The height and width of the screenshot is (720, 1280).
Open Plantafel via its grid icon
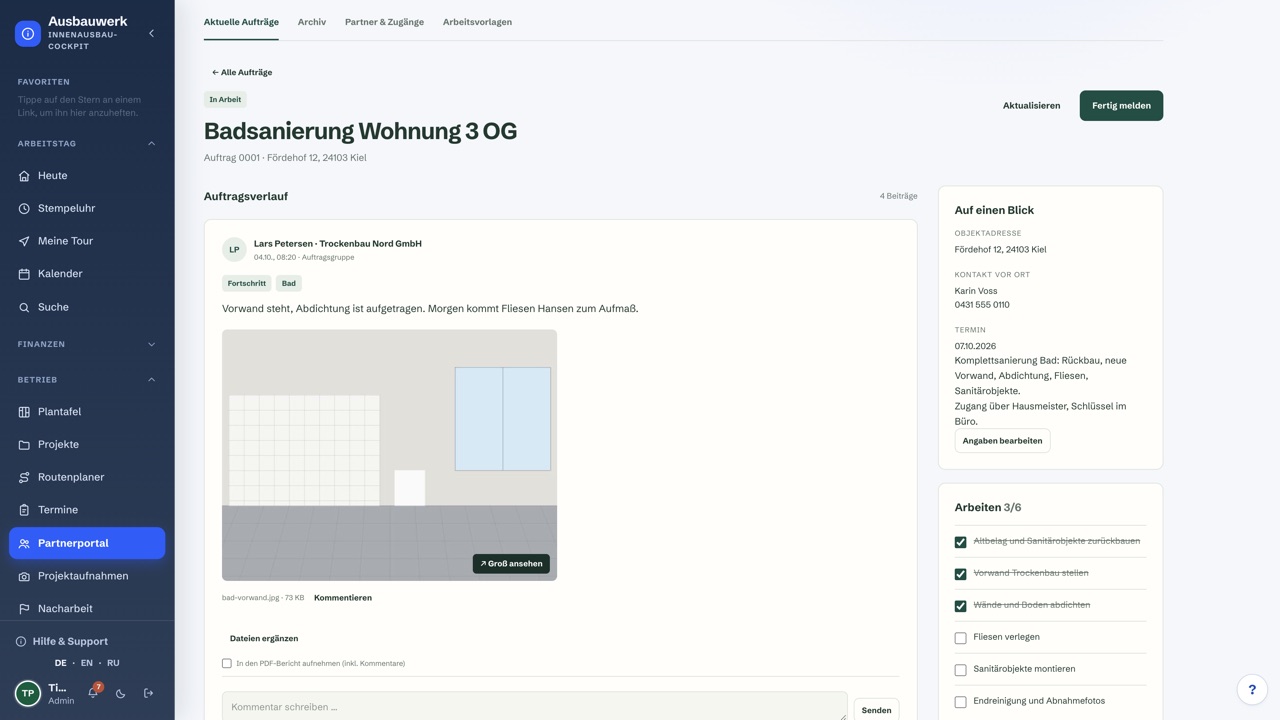(x=24, y=412)
